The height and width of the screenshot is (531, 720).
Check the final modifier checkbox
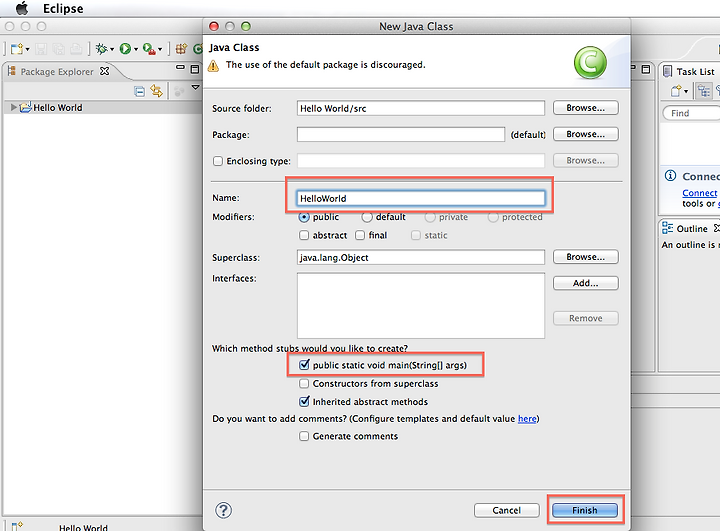pos(360,235)
